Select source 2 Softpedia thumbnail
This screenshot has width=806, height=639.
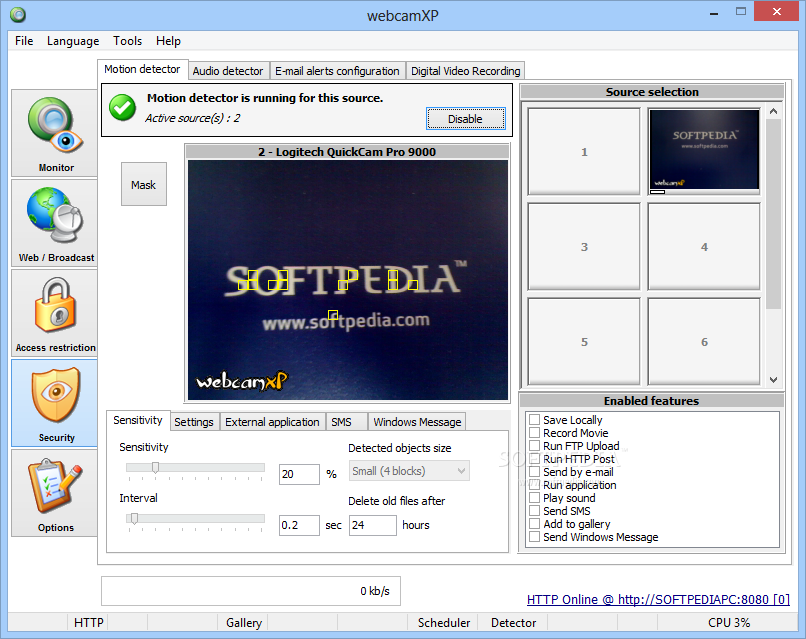coord(704,151)
